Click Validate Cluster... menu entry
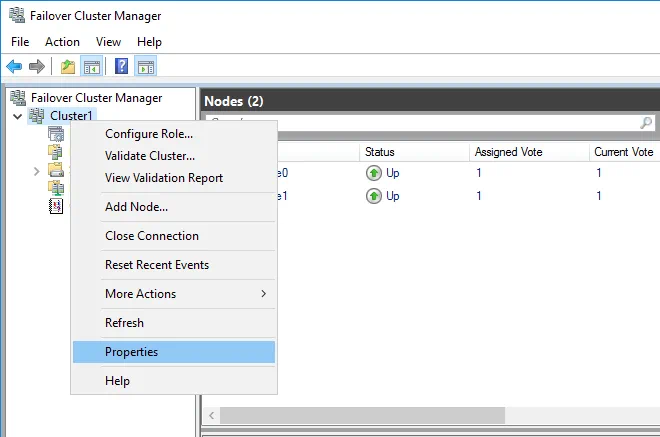Image resolution: width=660 pixels, height=437 pixels. click(150, 156)
